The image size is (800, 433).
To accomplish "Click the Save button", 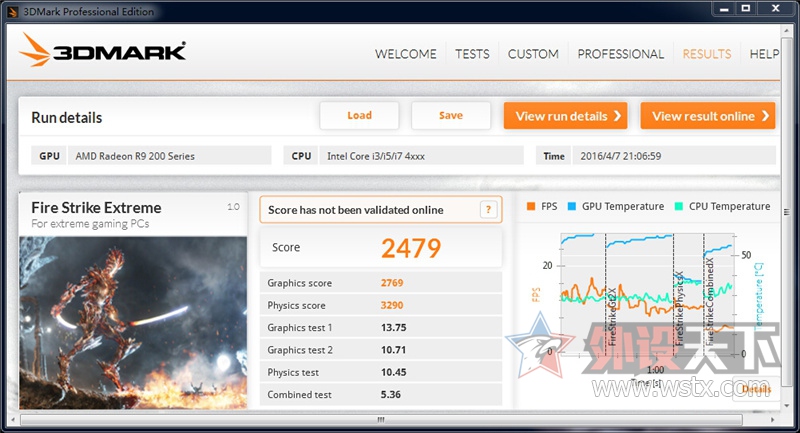I will point(451,116).
